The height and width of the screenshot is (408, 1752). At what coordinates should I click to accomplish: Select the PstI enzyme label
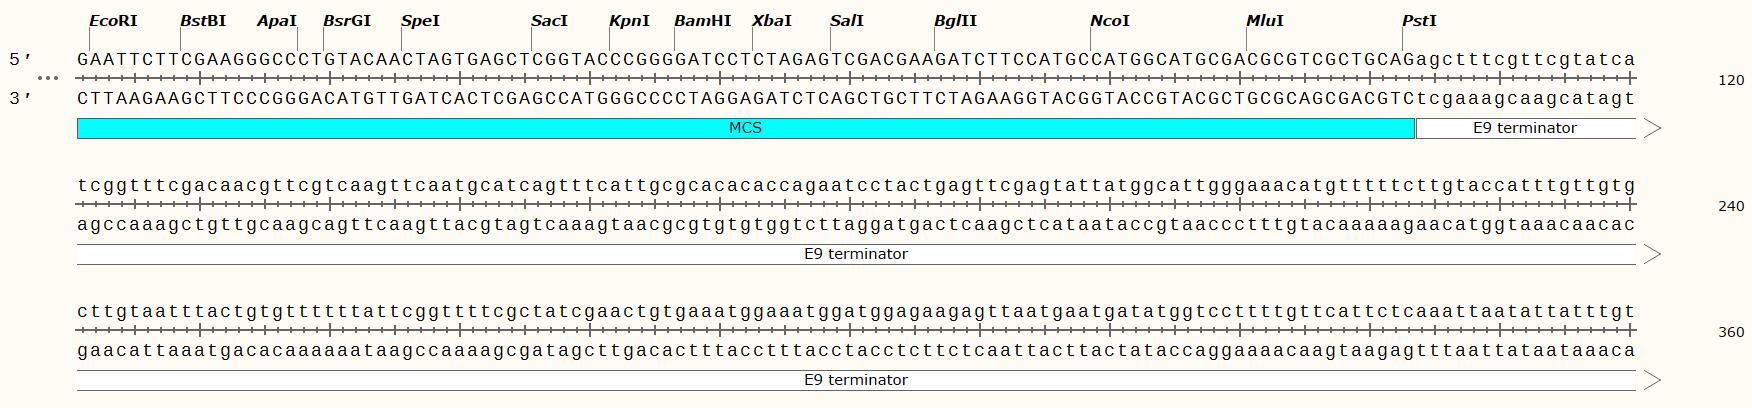(1419, 21)
